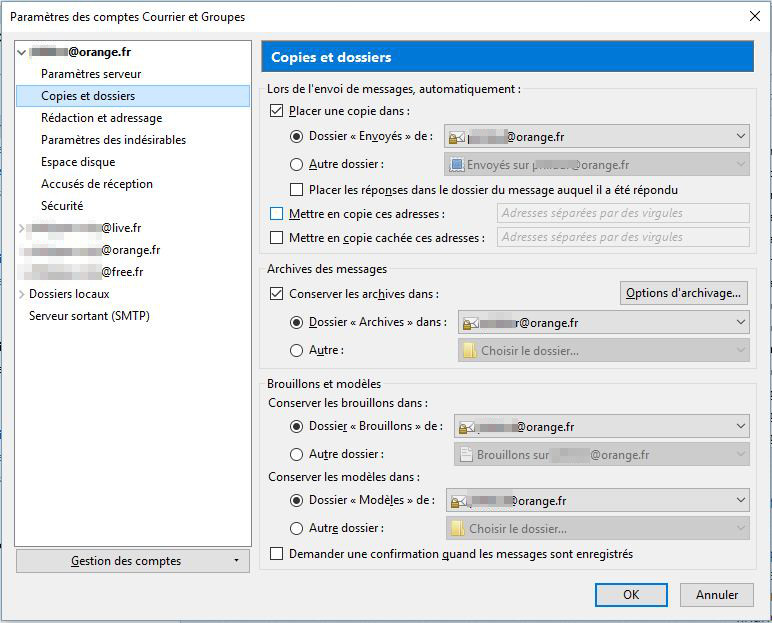Expand the @live.fr account node
Screen dimensions: 772x623
[x=22, y=228]
